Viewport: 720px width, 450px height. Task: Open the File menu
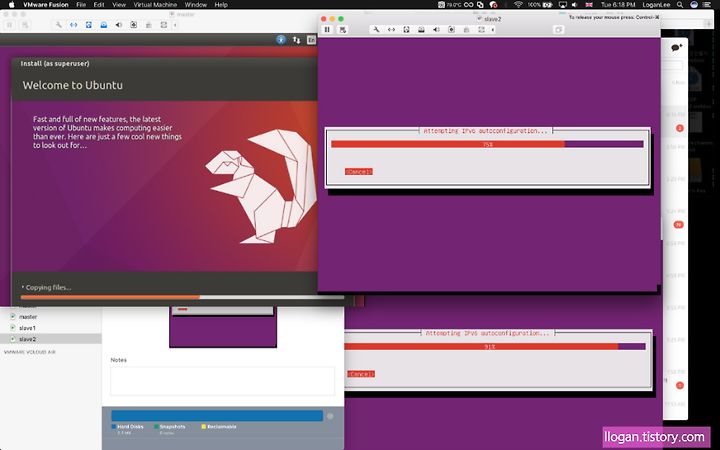coord(81,5)
